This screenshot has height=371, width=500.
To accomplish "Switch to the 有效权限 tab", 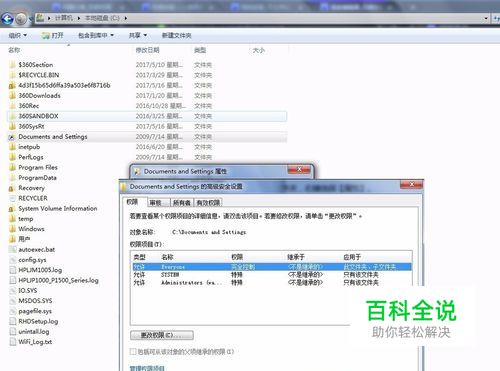I will [x=208, y=202].
